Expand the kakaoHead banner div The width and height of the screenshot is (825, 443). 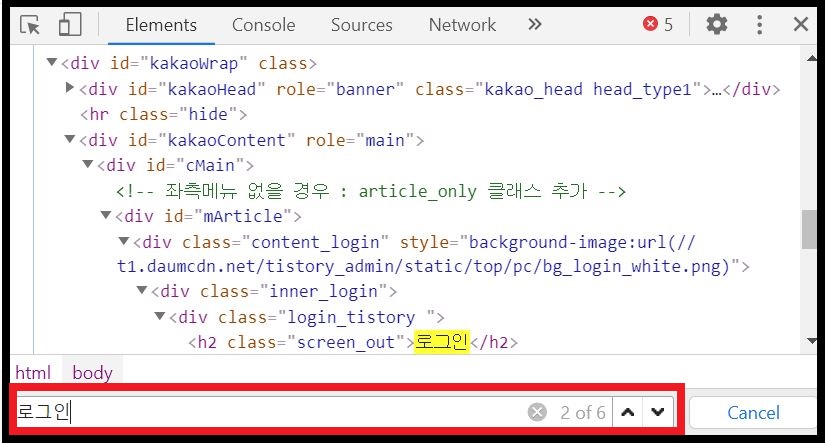pyautogui.click(x=69, y=87)
